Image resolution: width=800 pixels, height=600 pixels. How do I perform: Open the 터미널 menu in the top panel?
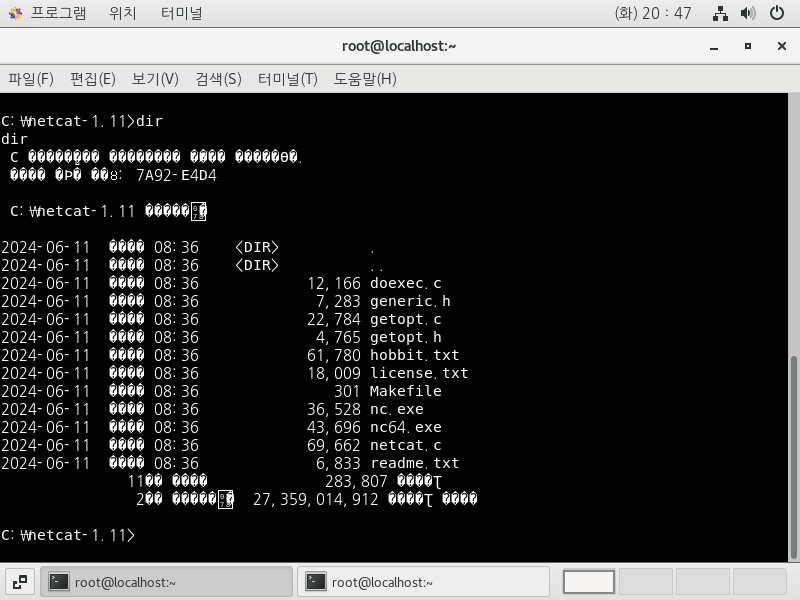click(x=182, y=13)
